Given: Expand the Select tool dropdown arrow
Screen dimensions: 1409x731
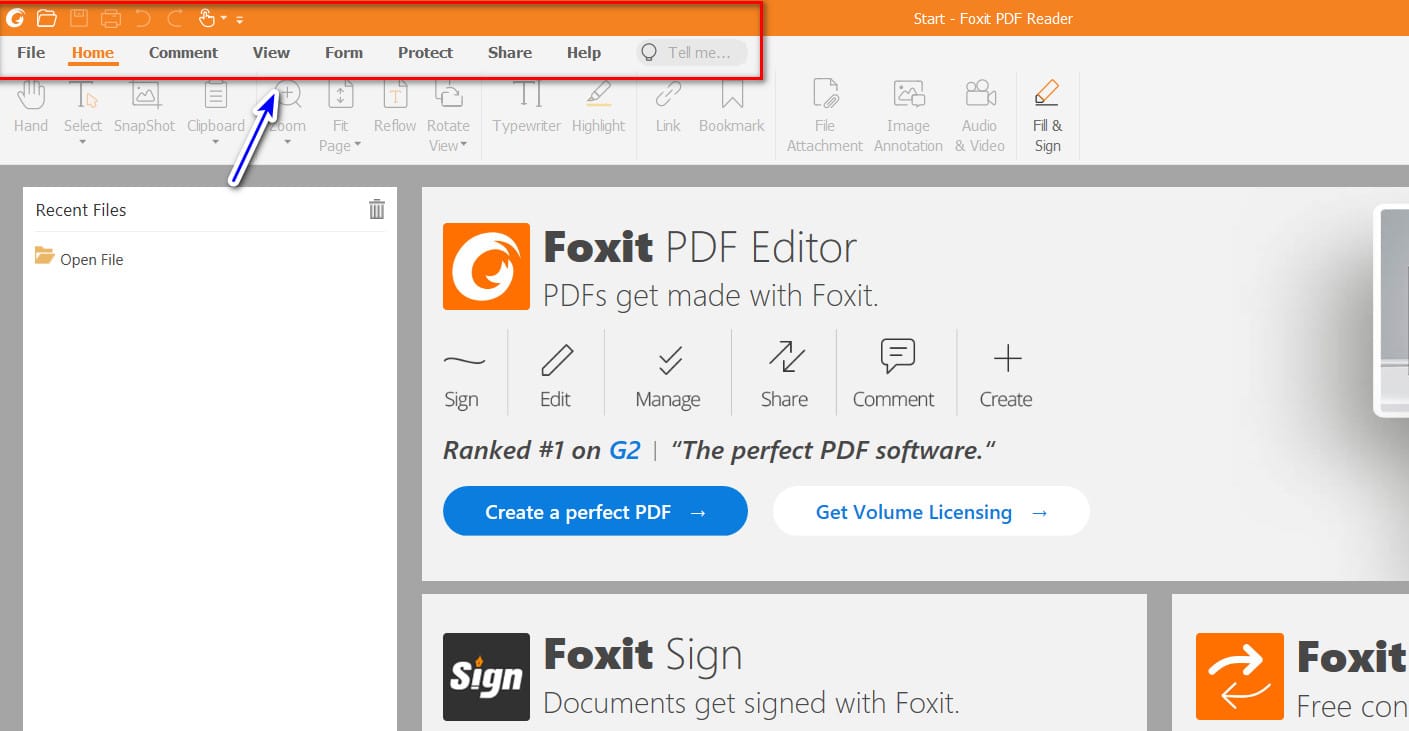Looking at the screenshot, I should [x=82, y=143].
